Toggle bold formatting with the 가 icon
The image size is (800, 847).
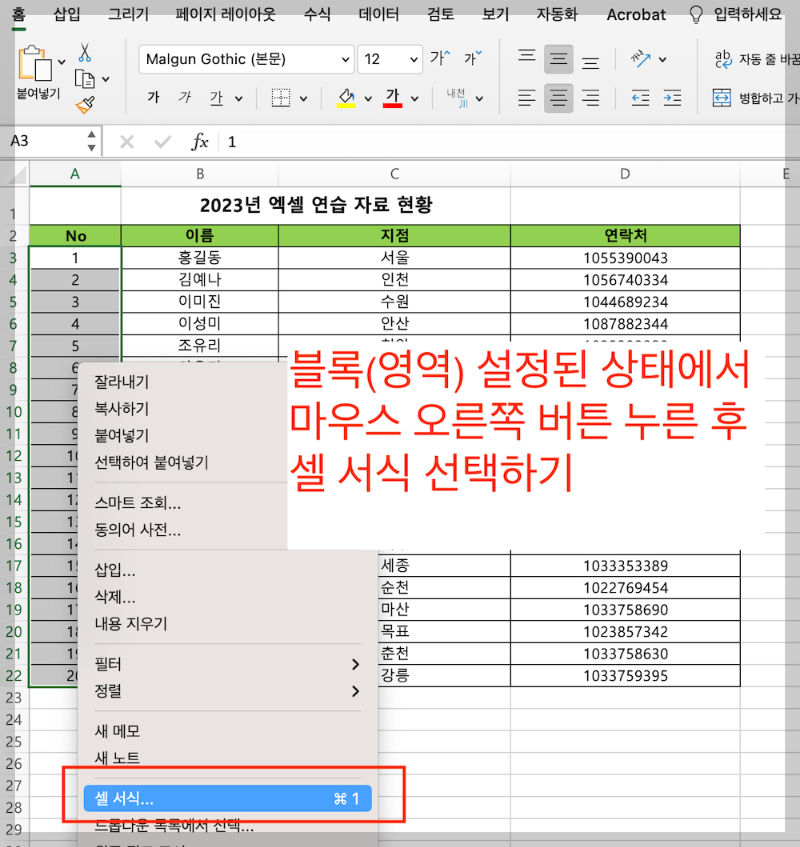tap(156, 98)
